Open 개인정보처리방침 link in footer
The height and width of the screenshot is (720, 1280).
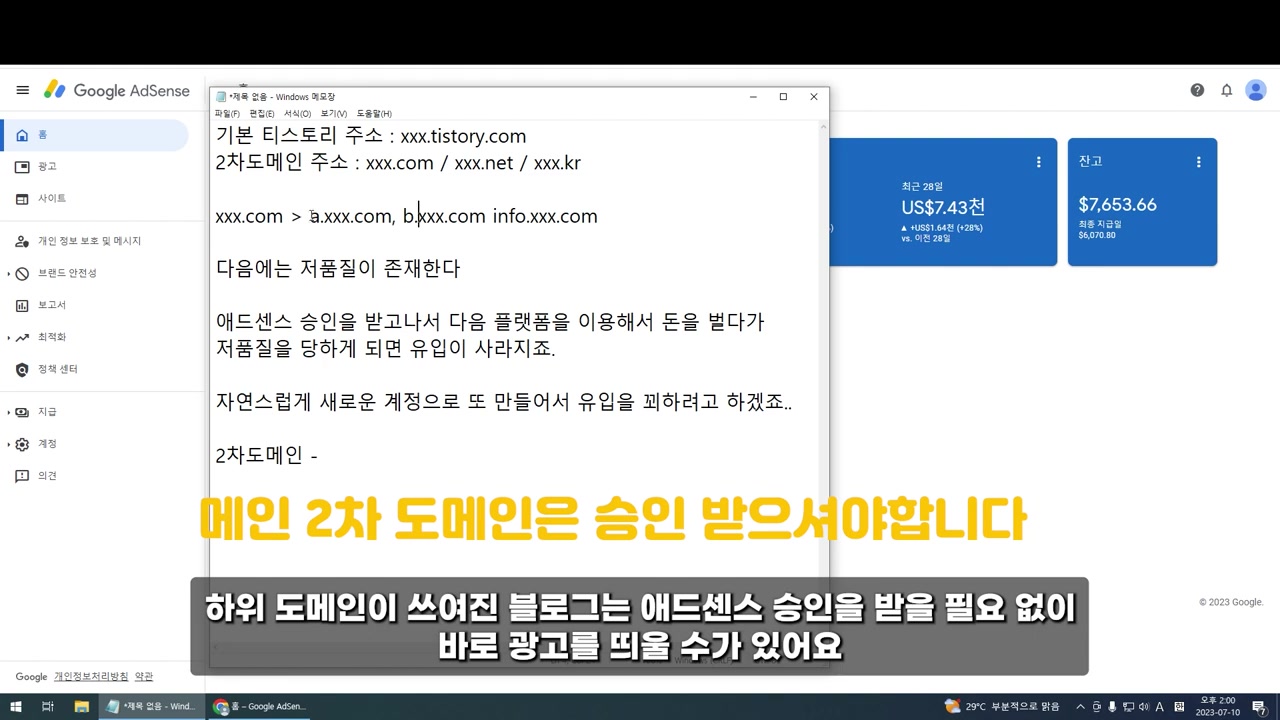pyautogui.click(x=91, y=677)
